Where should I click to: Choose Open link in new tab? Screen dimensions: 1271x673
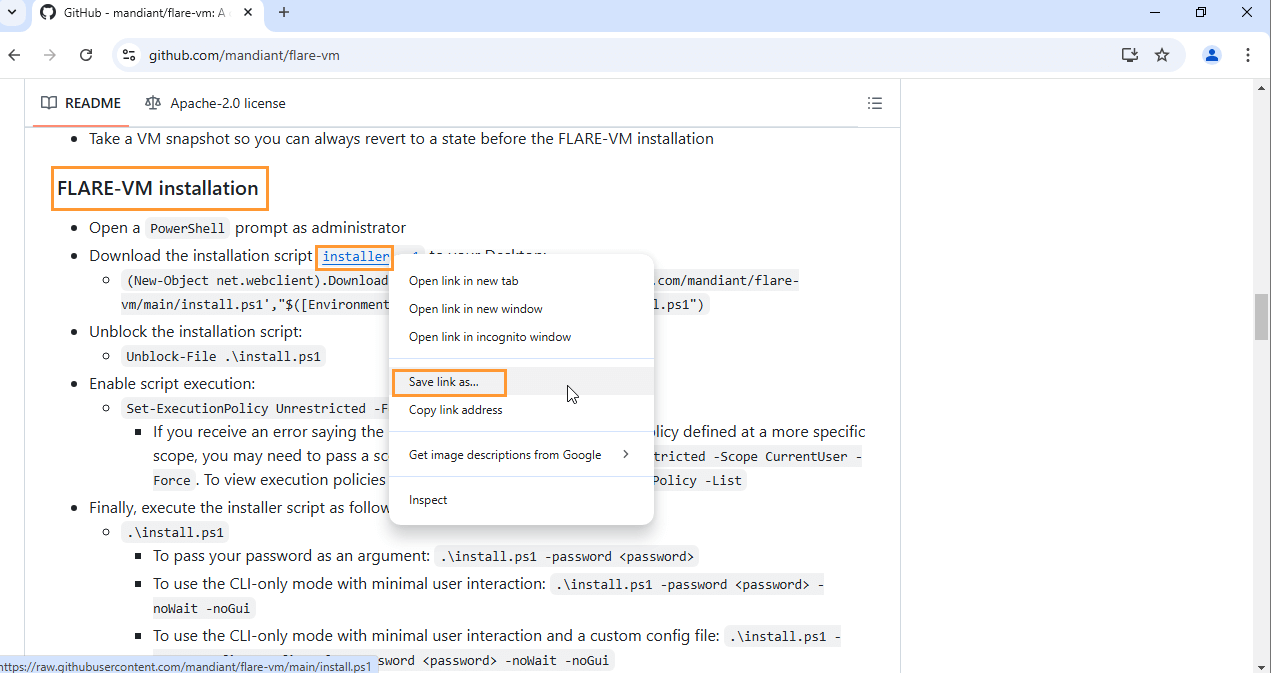pos(521,281)
